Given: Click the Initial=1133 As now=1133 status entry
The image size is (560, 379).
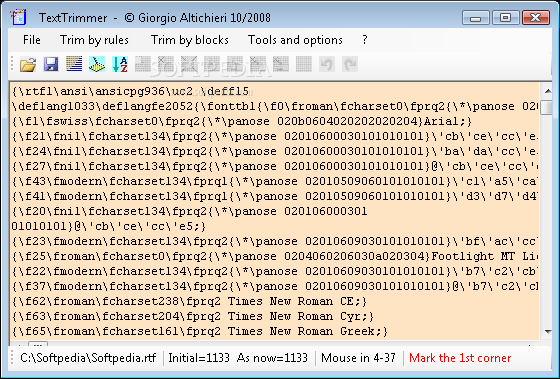Looking at the screenshot, I should (238, 358).
